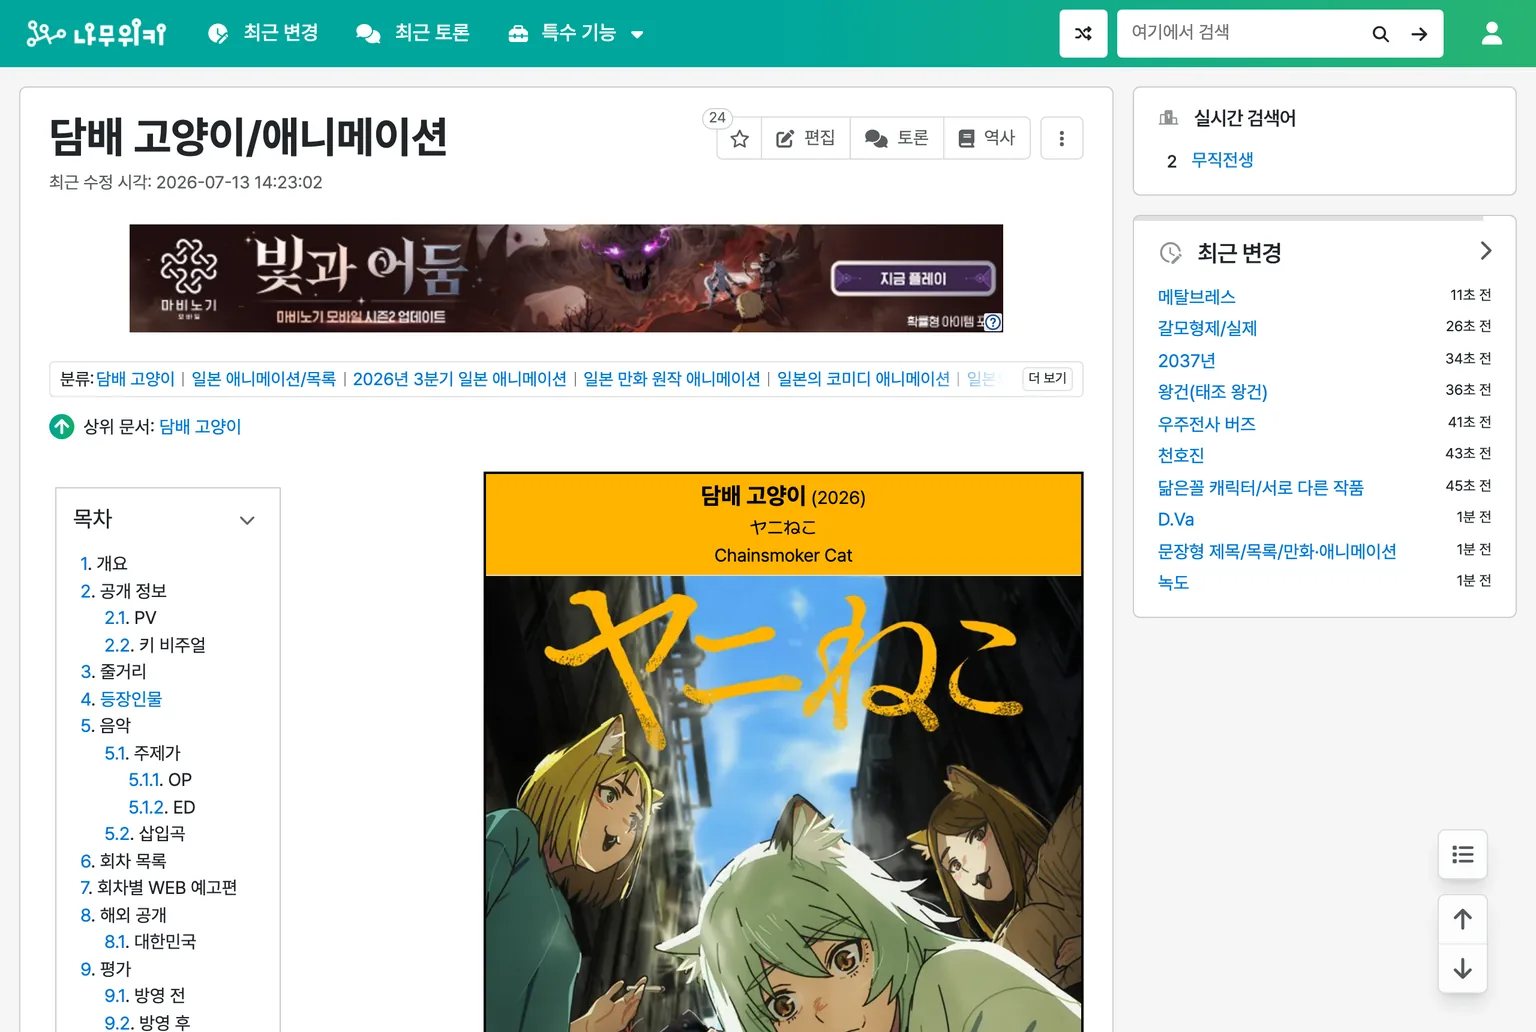
Task: Open recent change 왕건(태조 왕건)
Action: [x=1213, y=392]
